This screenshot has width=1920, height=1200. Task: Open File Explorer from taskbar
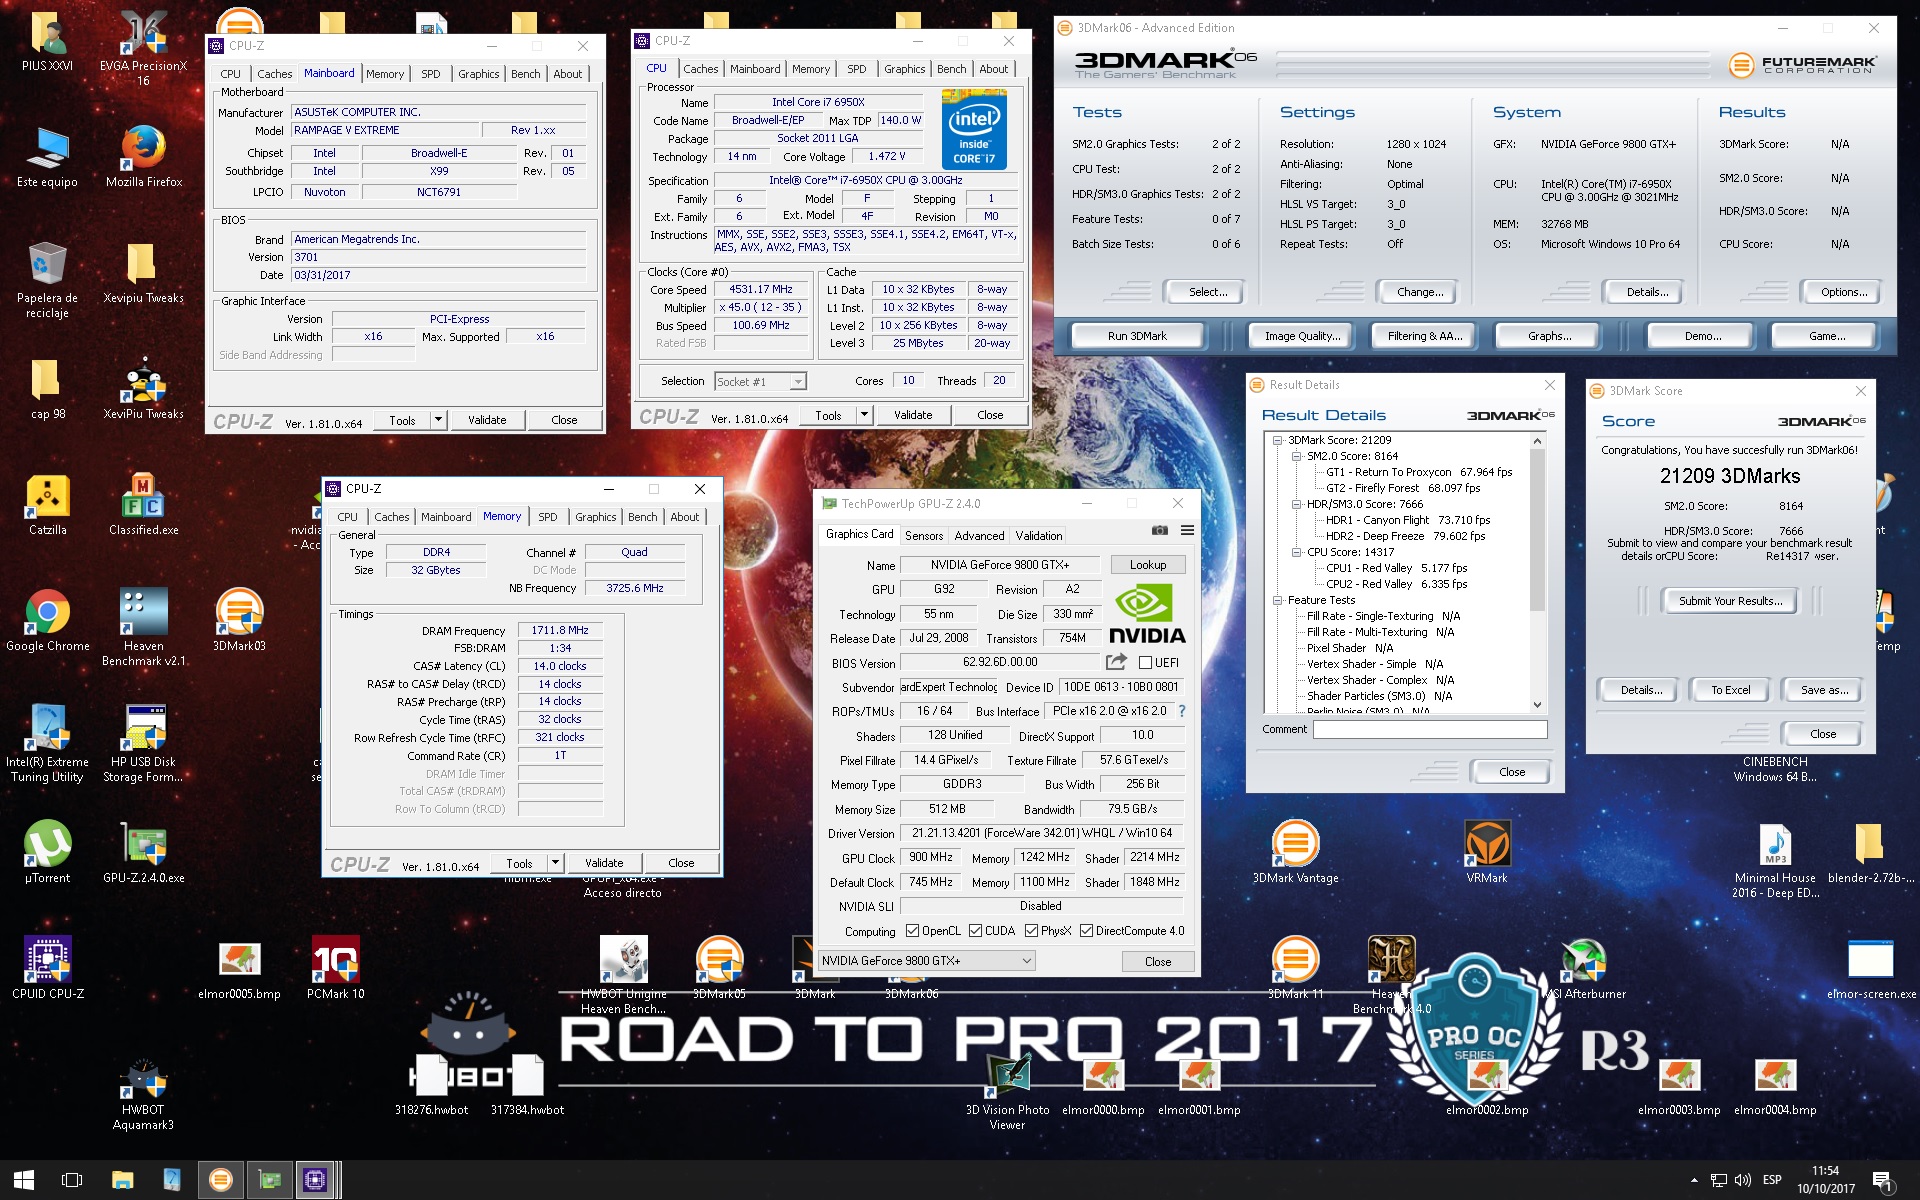click(122, 1180)
